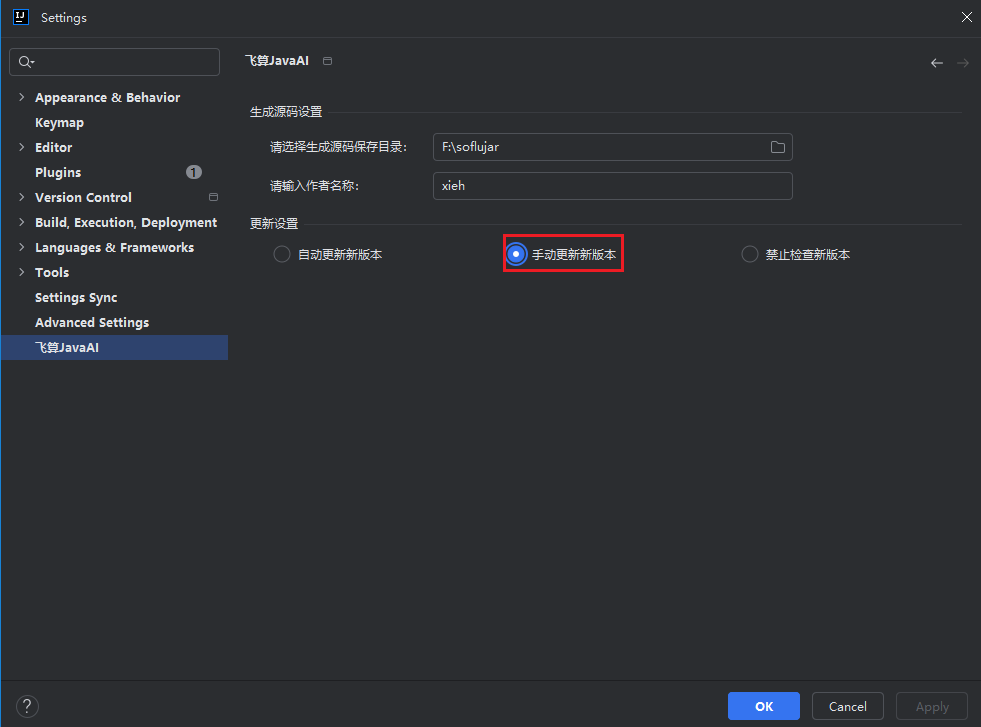Click the IntelliJ IDEA logo in title bar
The width and height of the screenshot is (981, 727).
pyautogui.click(x=21, y=17)
